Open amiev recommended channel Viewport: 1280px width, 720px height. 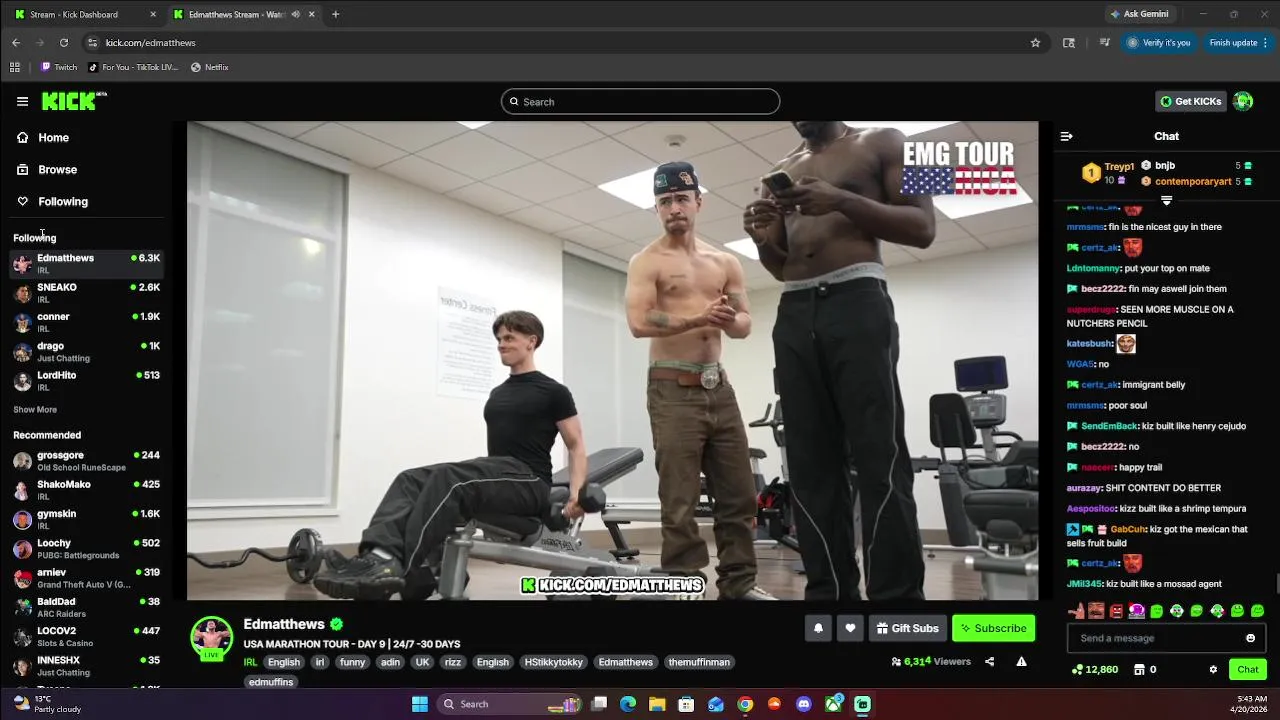click(86, 577)
